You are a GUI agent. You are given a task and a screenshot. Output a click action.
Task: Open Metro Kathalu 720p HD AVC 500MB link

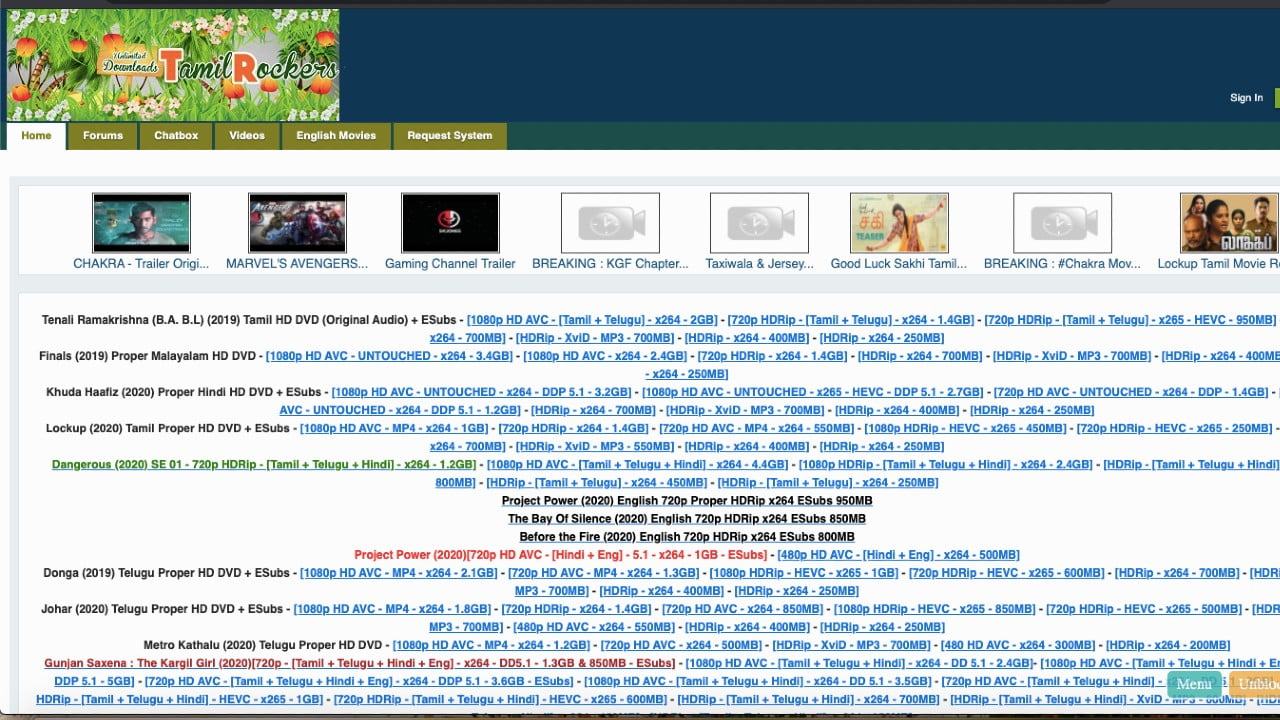[x=681, y=645]
